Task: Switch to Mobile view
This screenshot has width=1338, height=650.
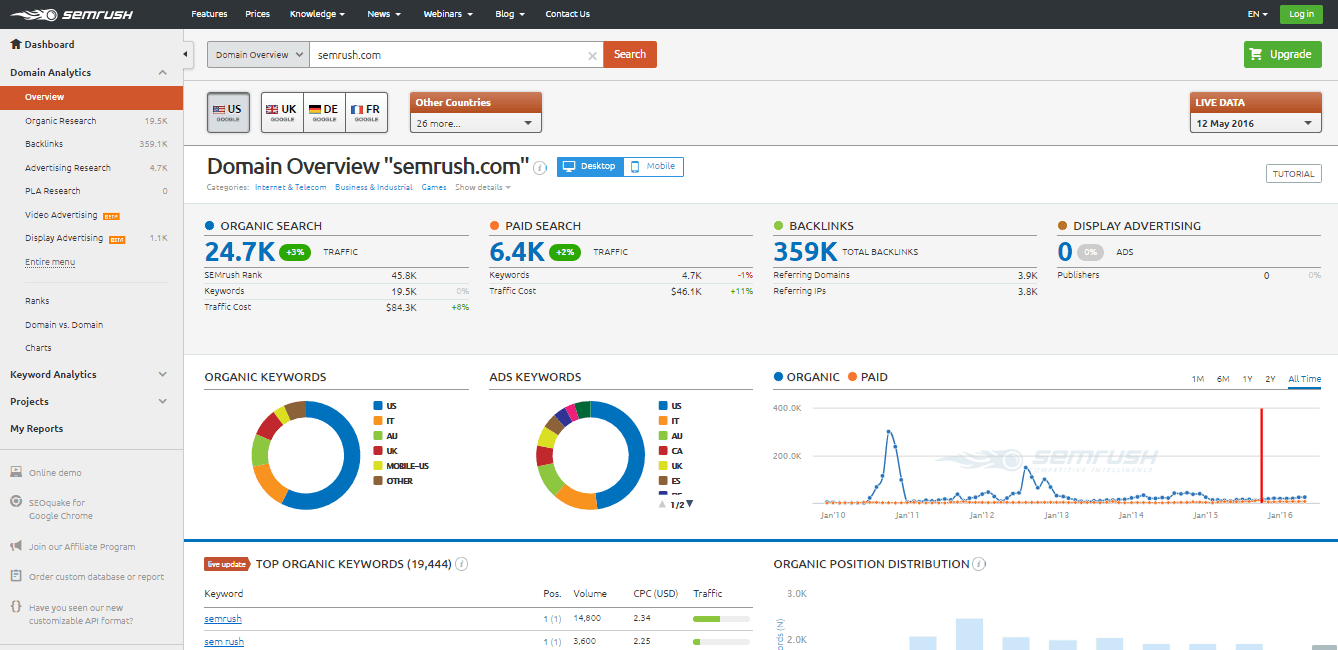Action: coord(654,166)
